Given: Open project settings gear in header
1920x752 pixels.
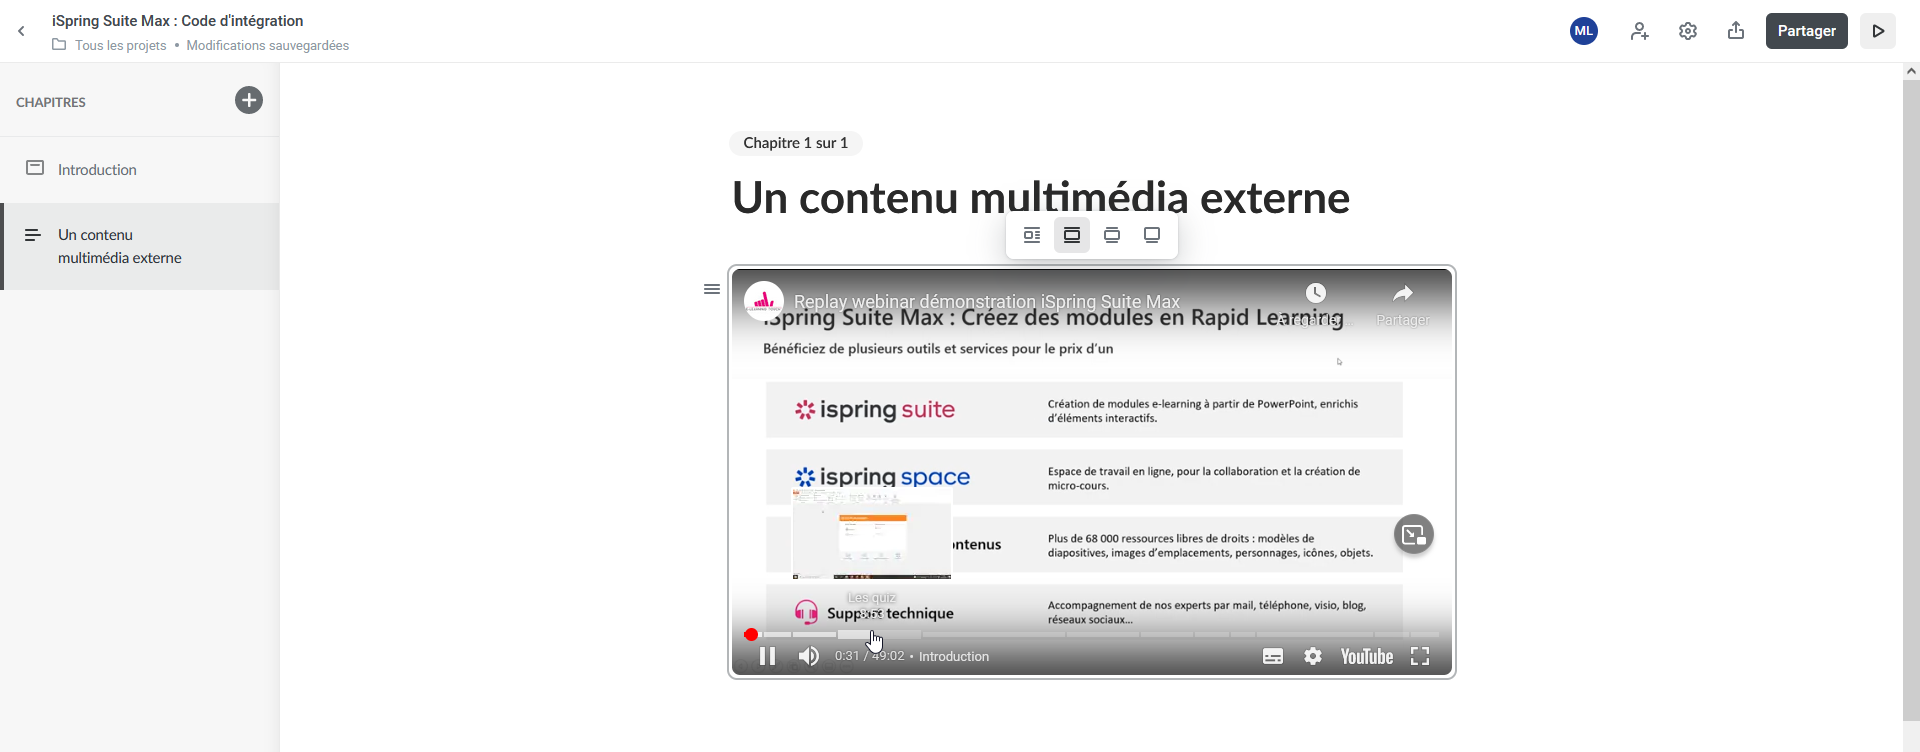Looking at the screenshot, I should (1688, 31).
